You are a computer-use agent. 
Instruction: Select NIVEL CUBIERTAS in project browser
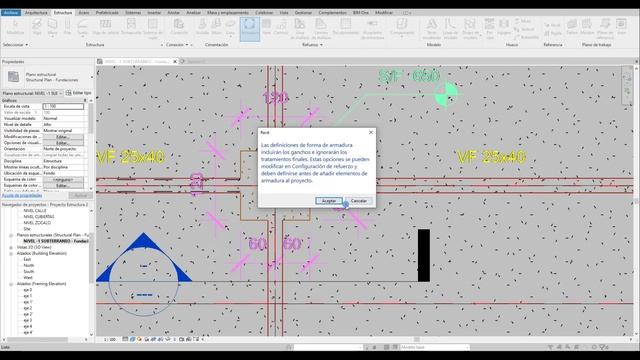(39, 217)
